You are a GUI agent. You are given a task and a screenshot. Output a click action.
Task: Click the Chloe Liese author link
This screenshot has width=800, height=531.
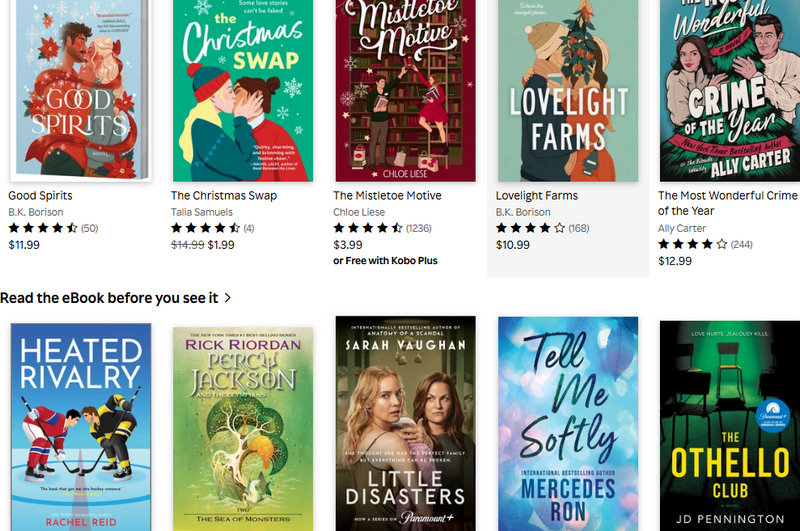[359, 212]
